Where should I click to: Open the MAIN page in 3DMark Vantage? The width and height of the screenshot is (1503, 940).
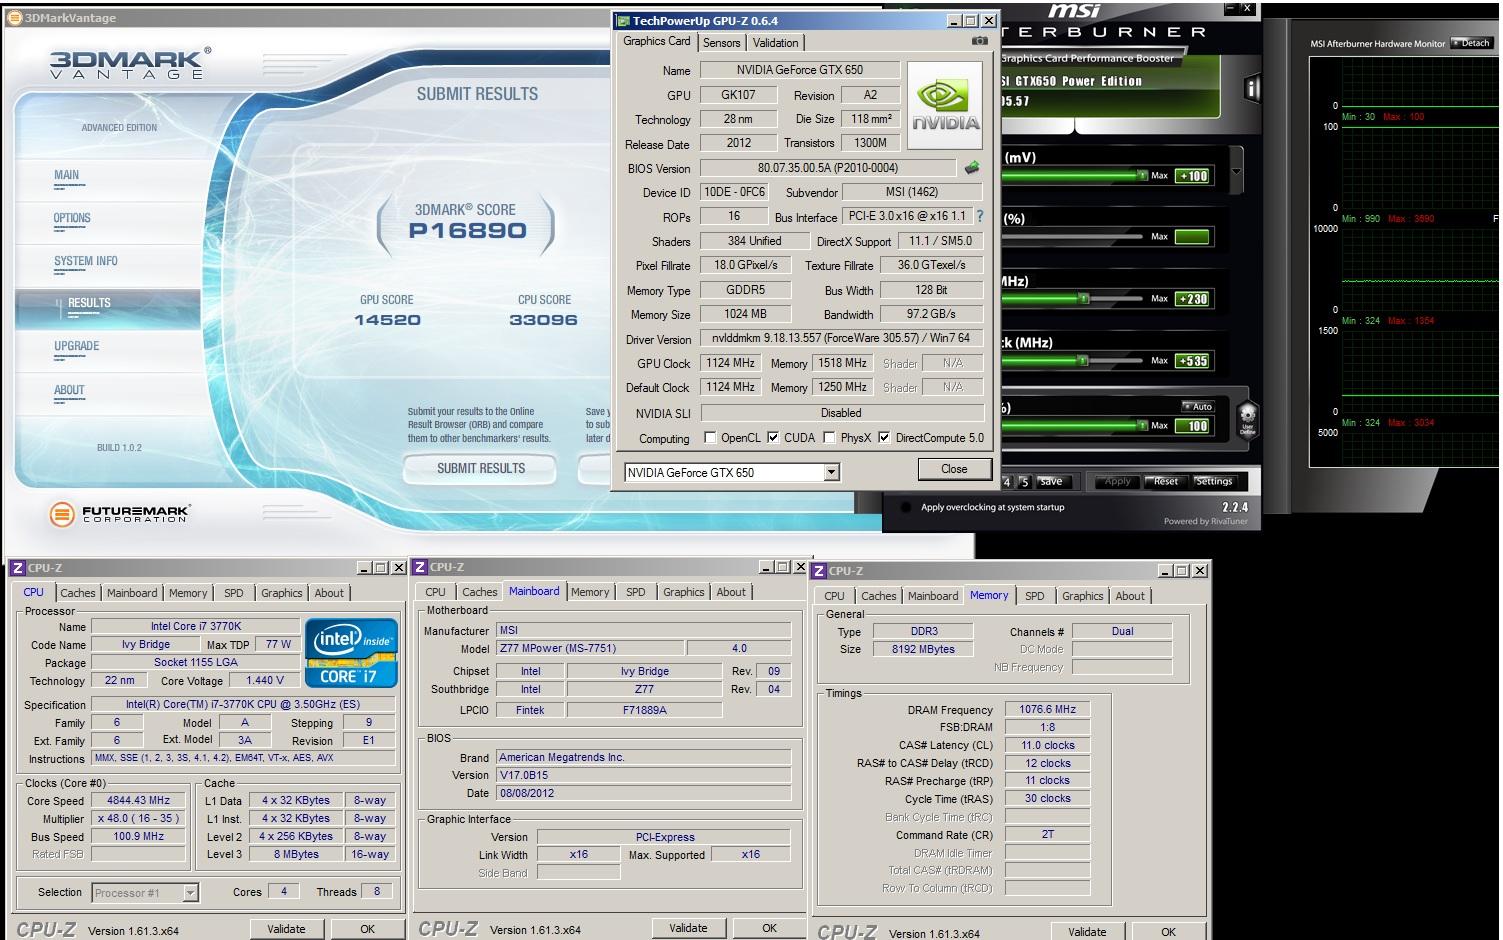[66, 175]
